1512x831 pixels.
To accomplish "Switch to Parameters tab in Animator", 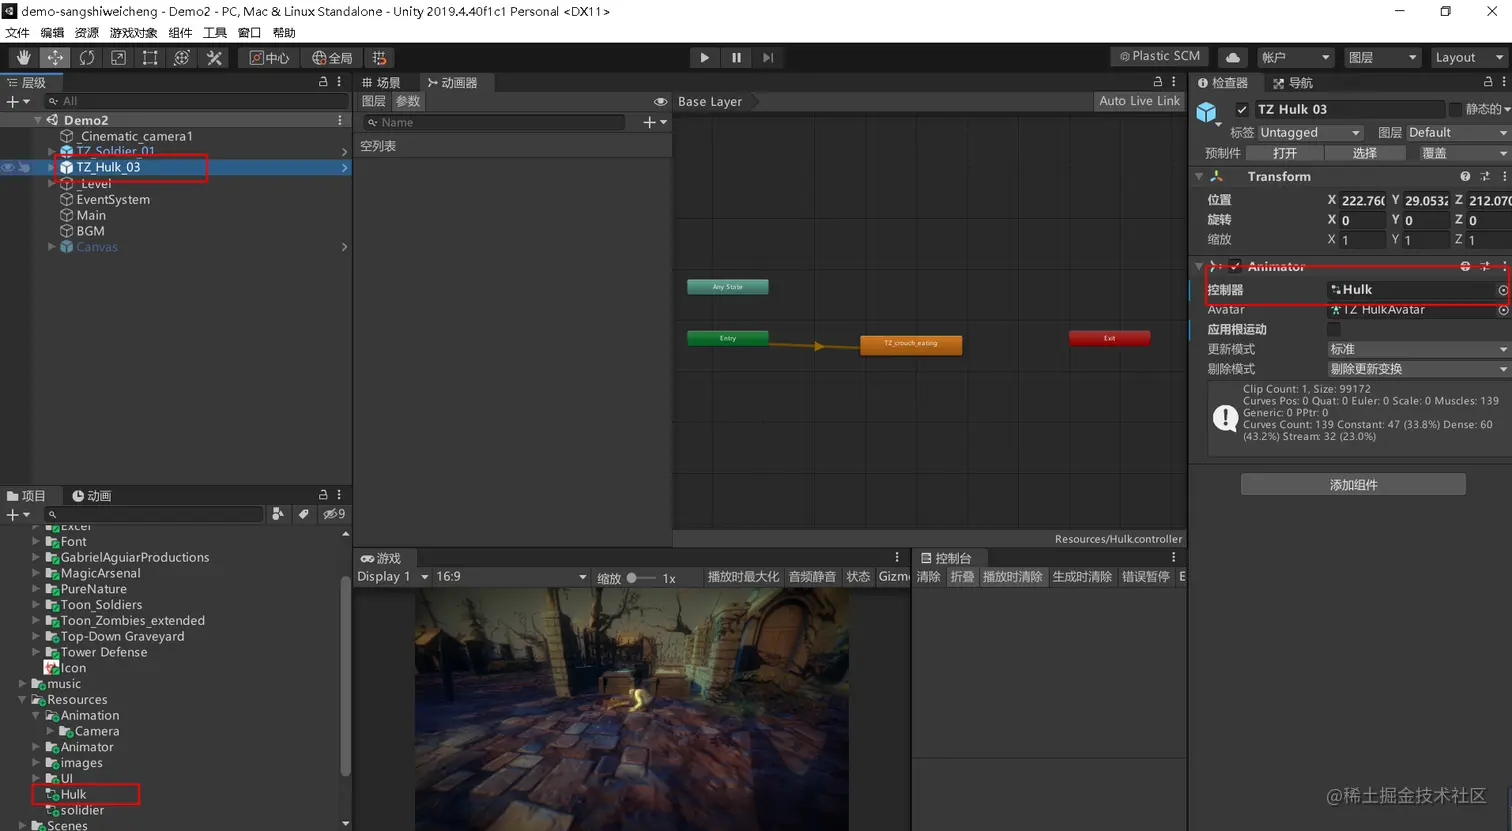I will point(408,101).
